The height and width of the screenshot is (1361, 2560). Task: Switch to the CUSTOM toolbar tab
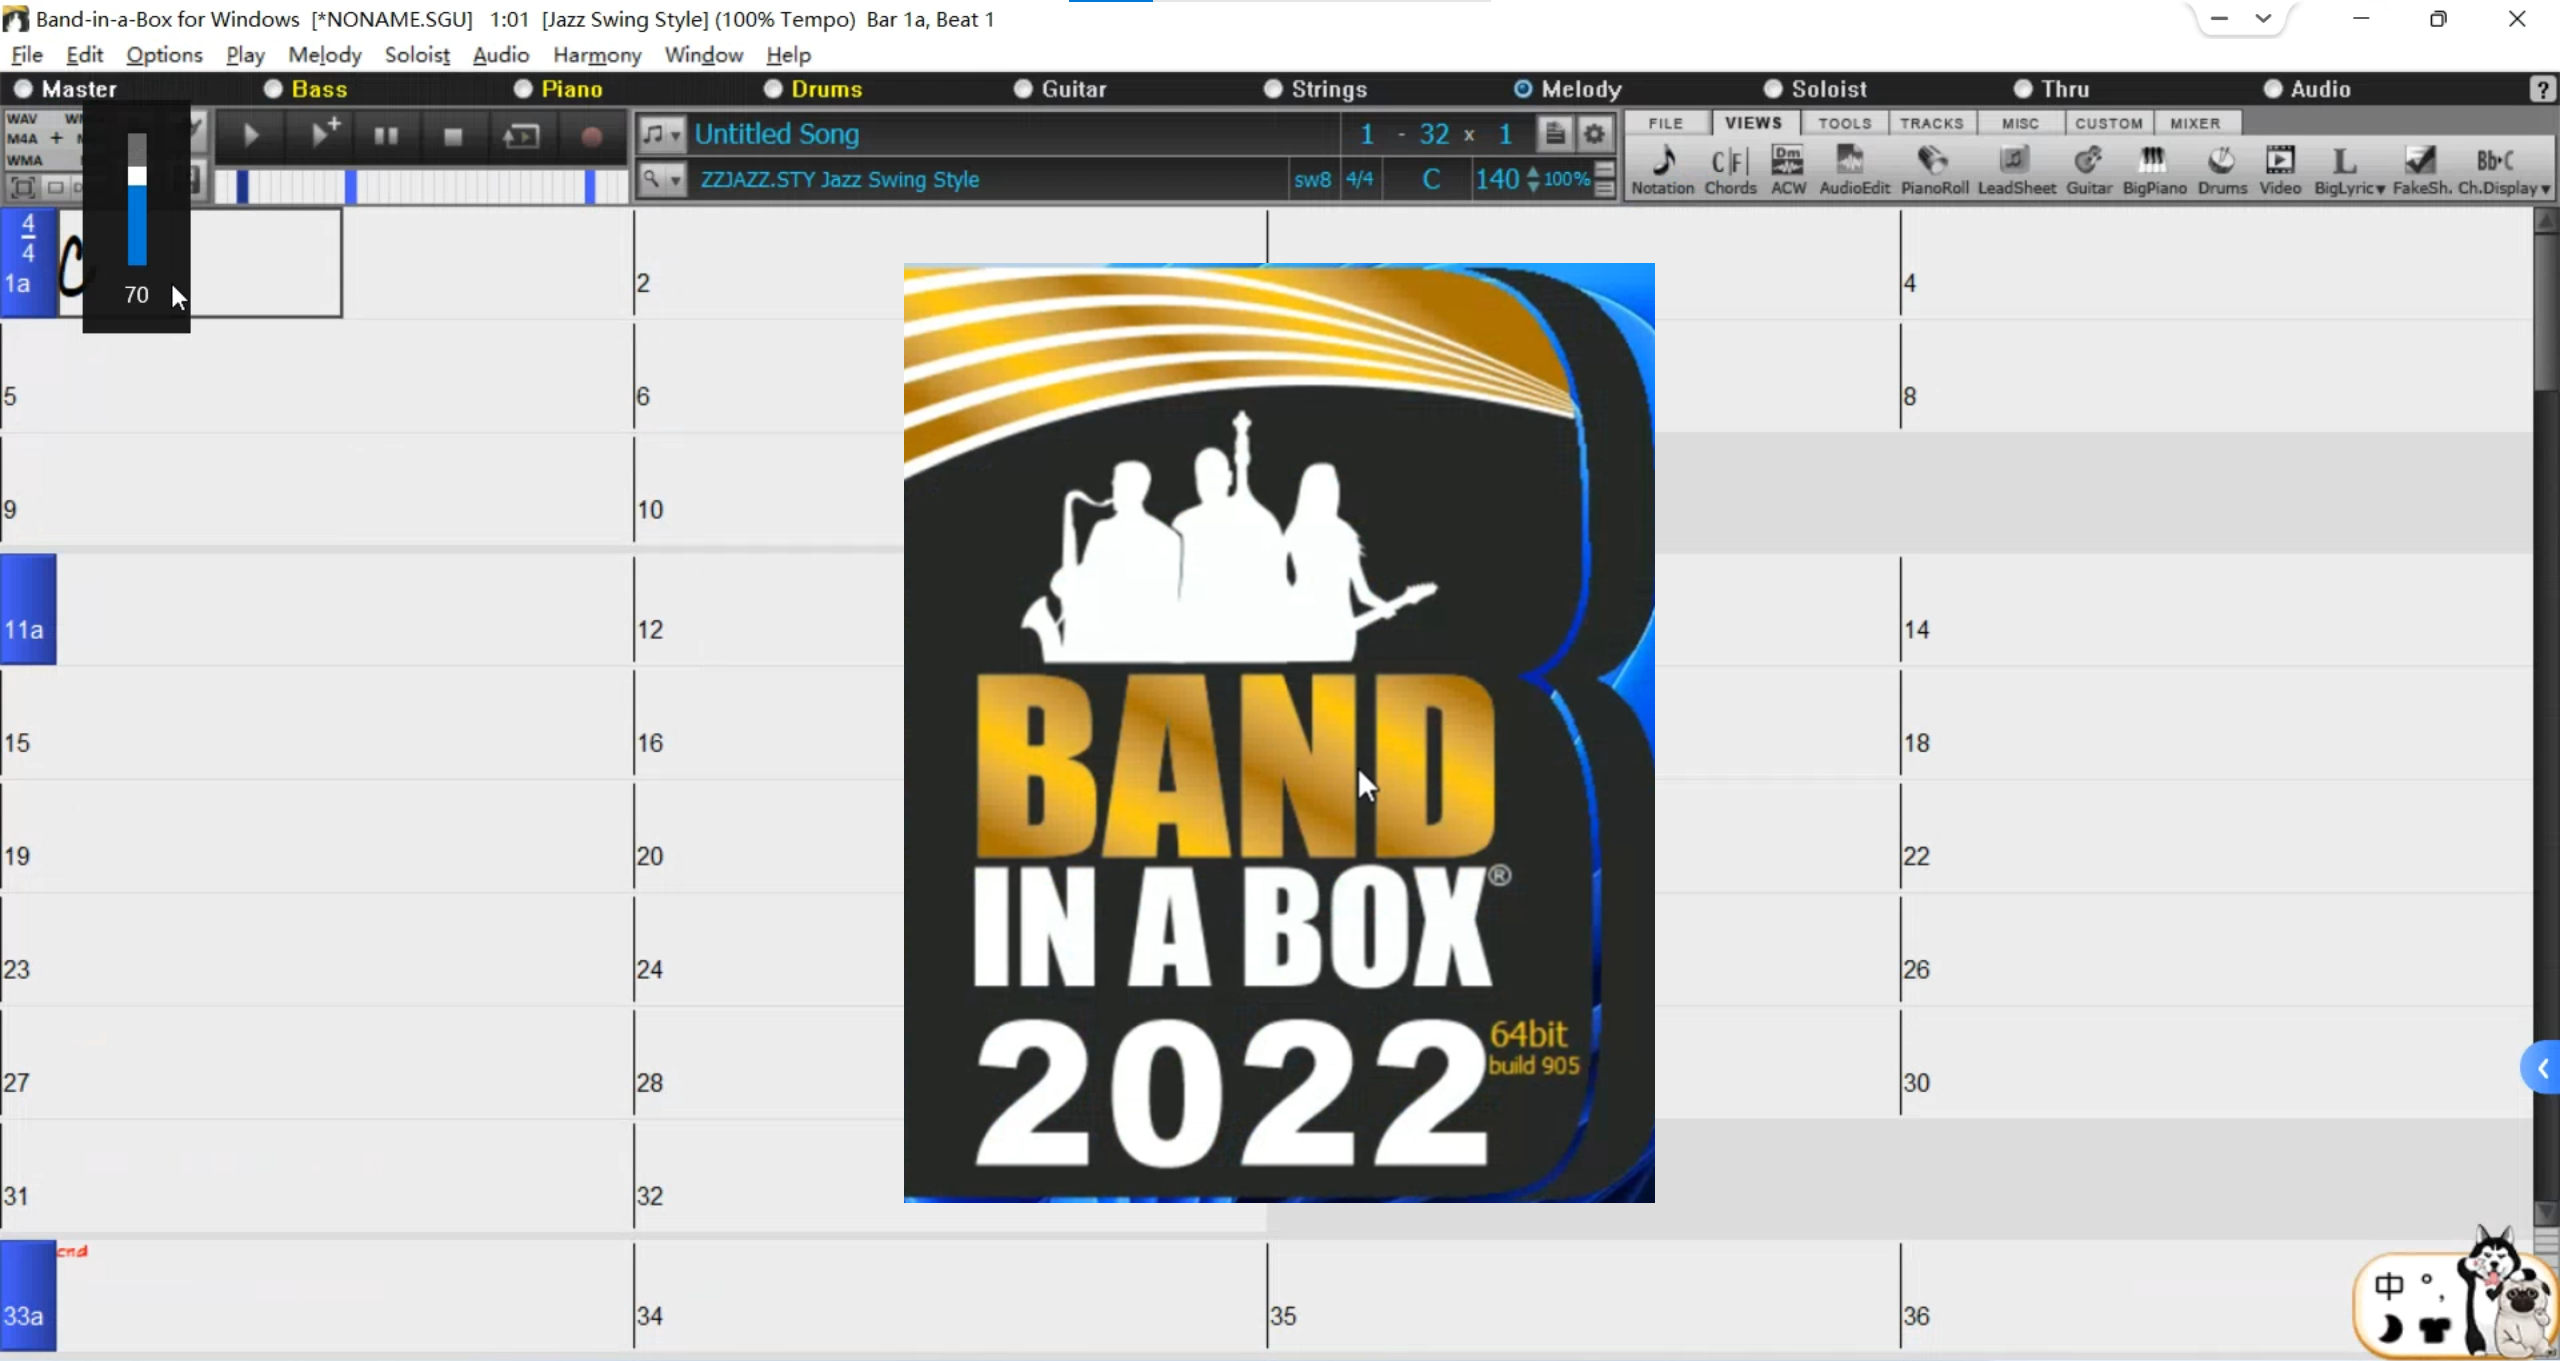coord(2109,123)
